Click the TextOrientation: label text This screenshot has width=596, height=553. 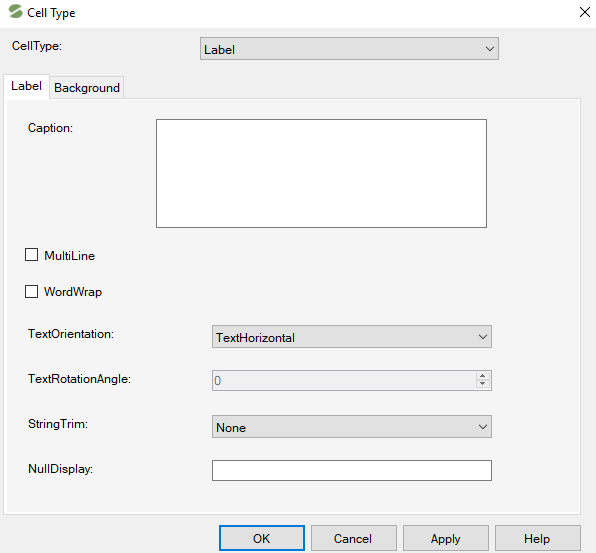(x=71, y=334)
